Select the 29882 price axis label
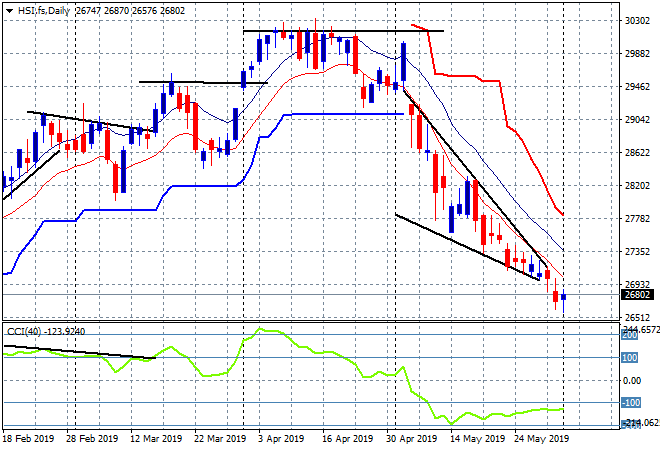Screen dimensions: 660x450 (x=637, y=54)
